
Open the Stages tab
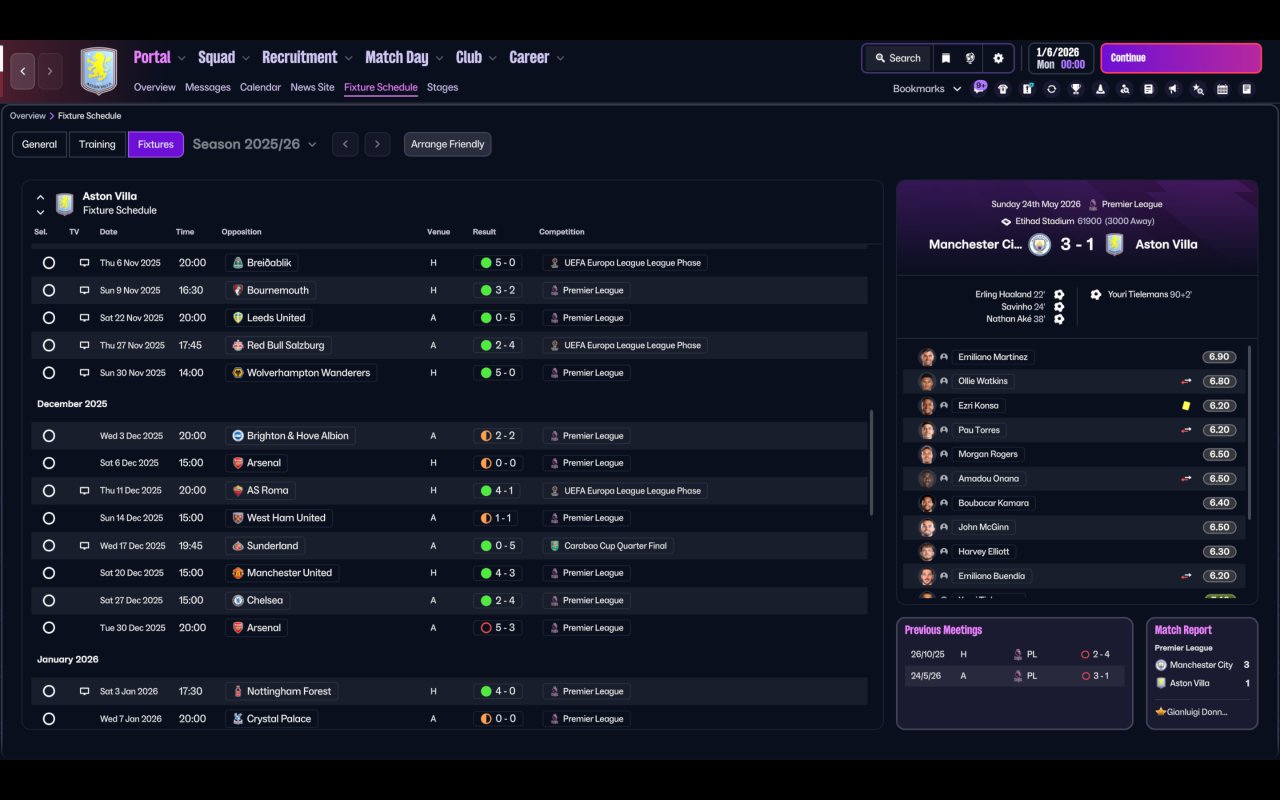(x=442, y=87)
